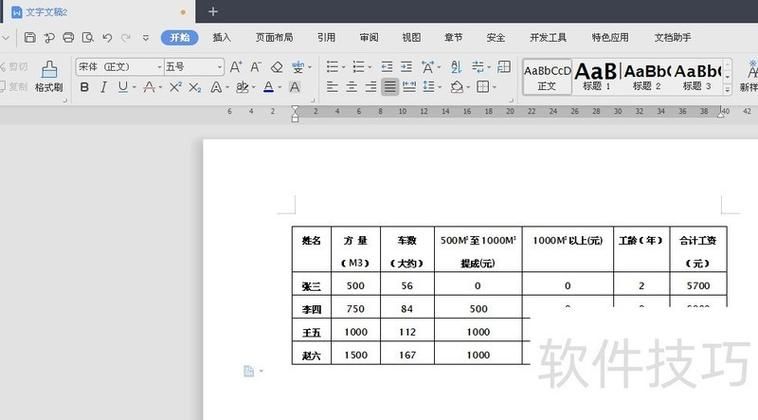Screen dimensions: 758x420
Task: Open the paragraph shading fill dropdown
Action: tap(468, 87)
